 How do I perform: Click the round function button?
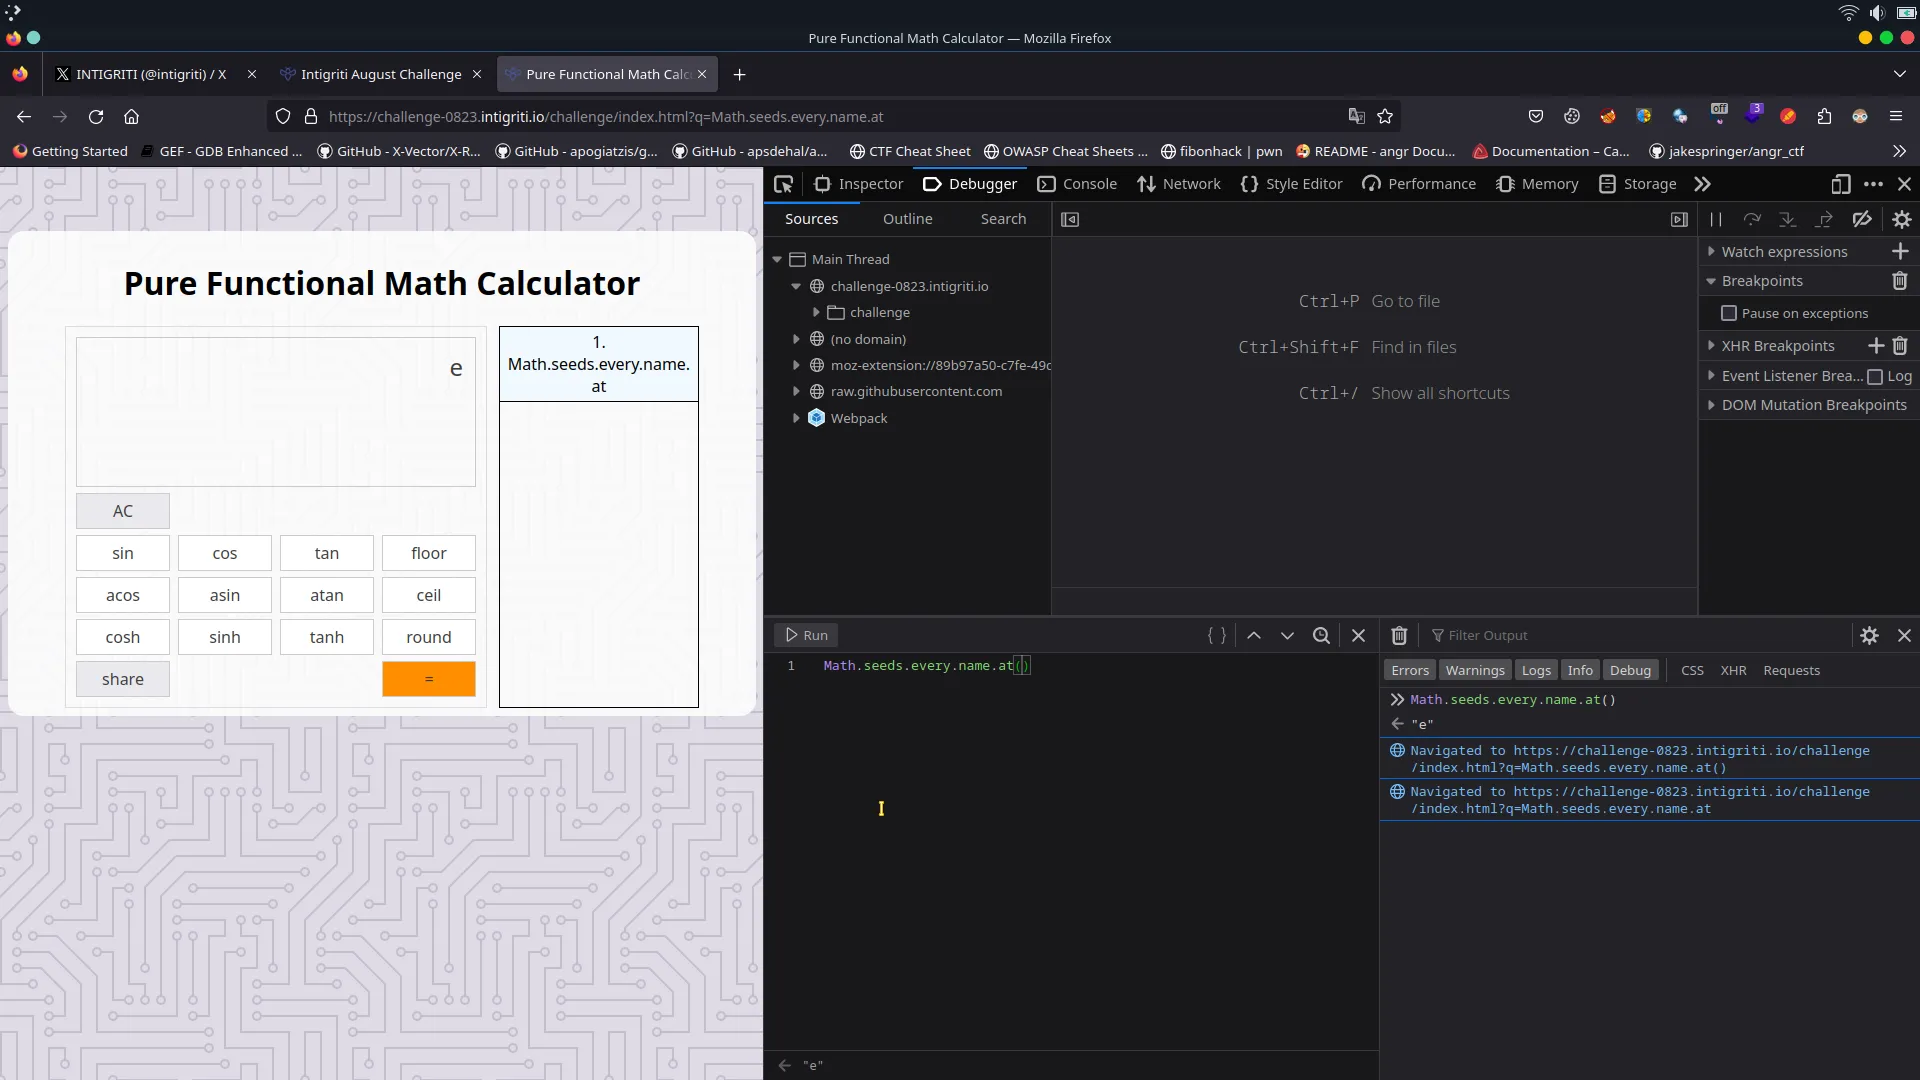tap(429, 637)
